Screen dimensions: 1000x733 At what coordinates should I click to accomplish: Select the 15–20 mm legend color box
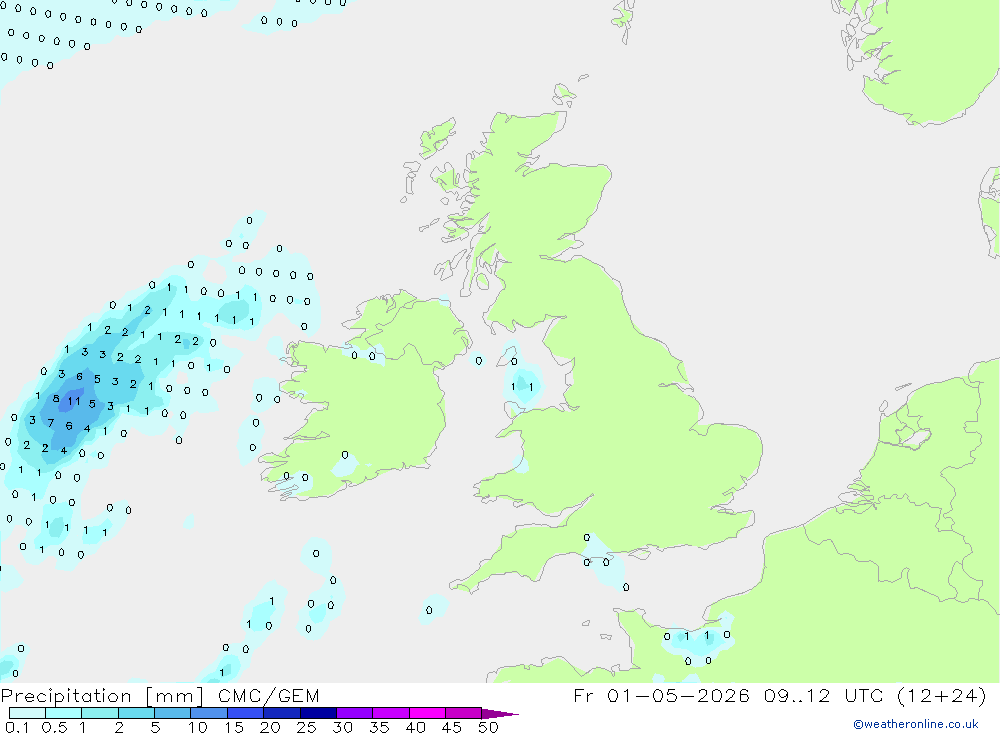(x=246, y=713)
